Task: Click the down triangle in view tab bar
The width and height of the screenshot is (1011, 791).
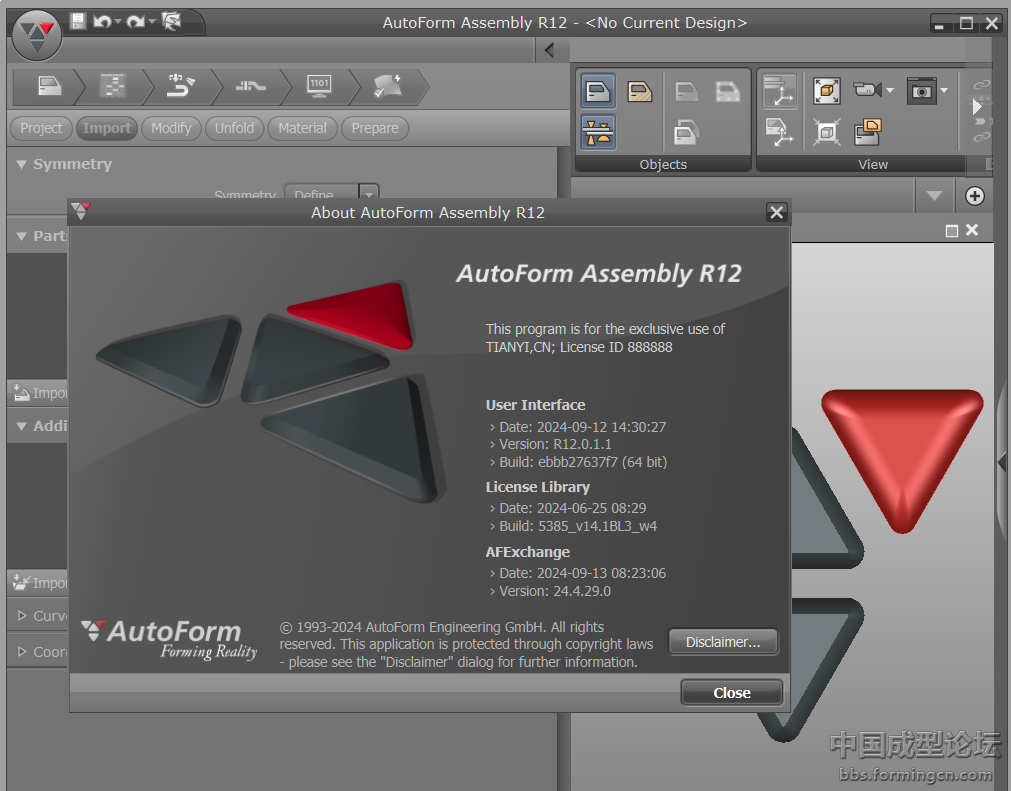Action: [934, 195]
